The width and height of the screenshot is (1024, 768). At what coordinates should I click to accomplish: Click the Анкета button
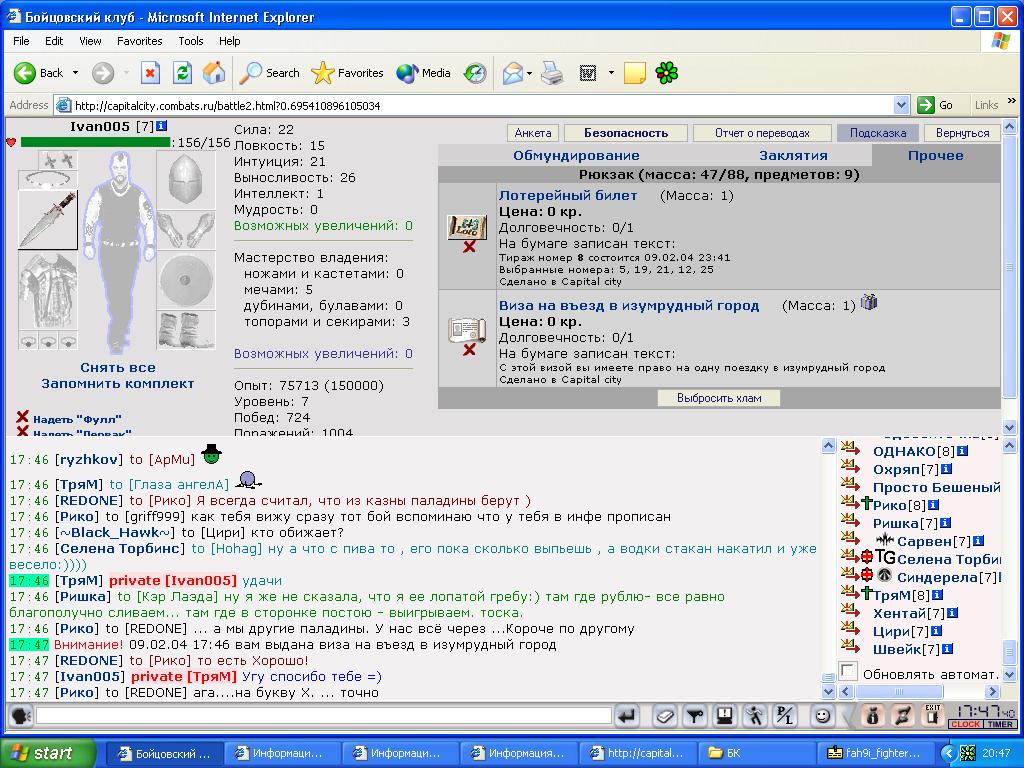[x=533, y=133]
